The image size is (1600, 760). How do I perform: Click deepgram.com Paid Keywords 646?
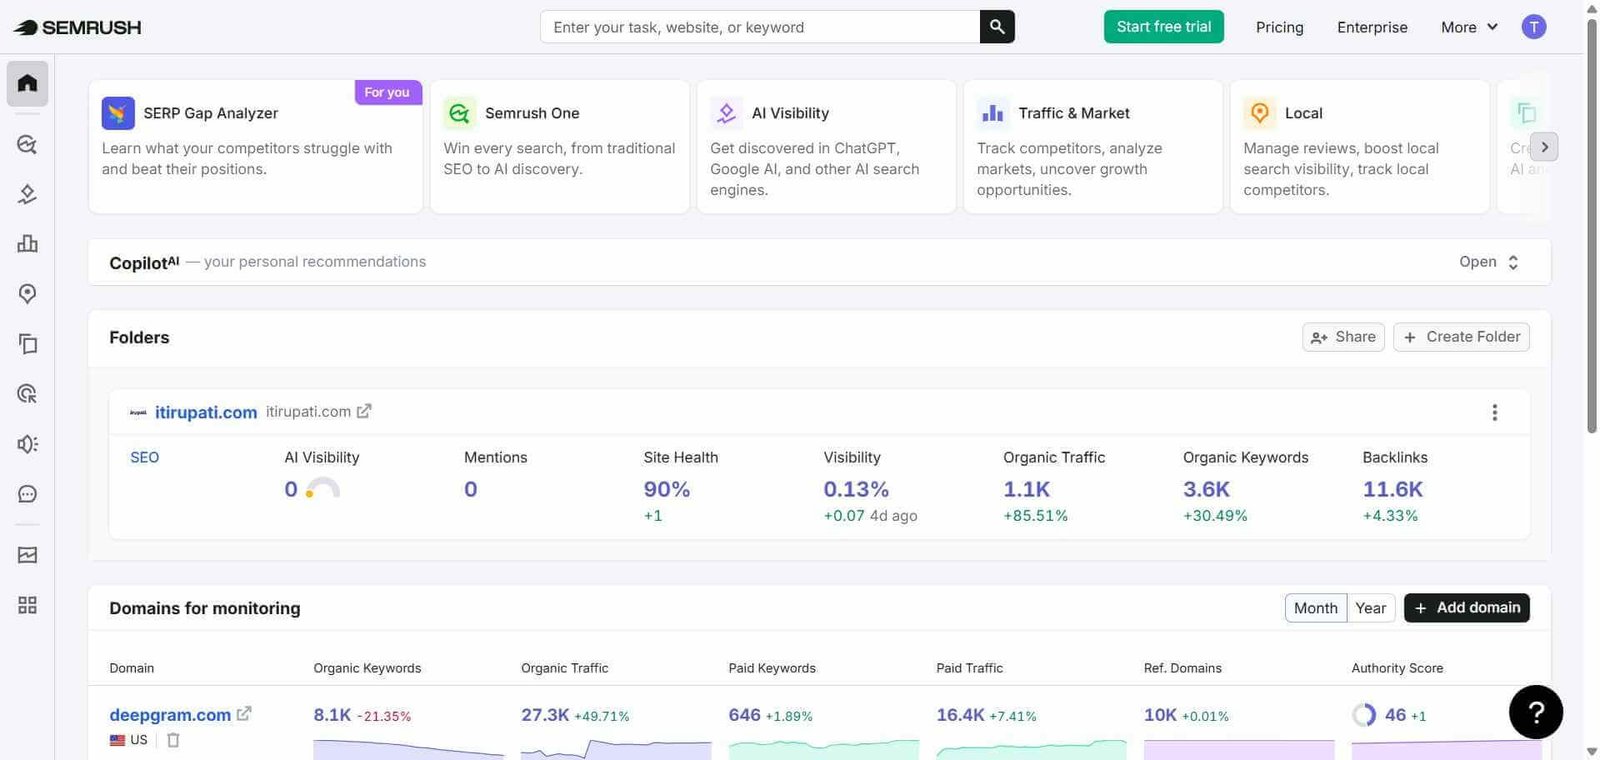point(744,715)
